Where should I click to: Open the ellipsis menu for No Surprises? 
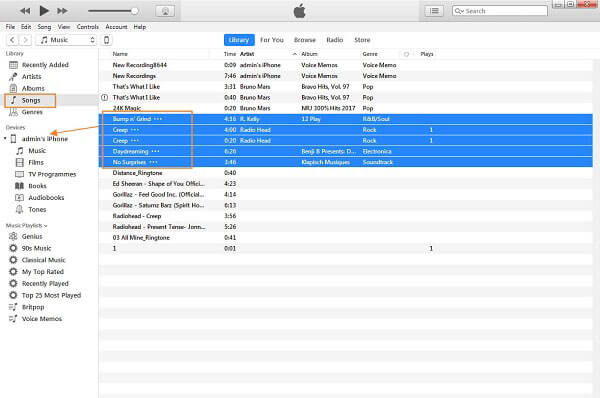153,162
